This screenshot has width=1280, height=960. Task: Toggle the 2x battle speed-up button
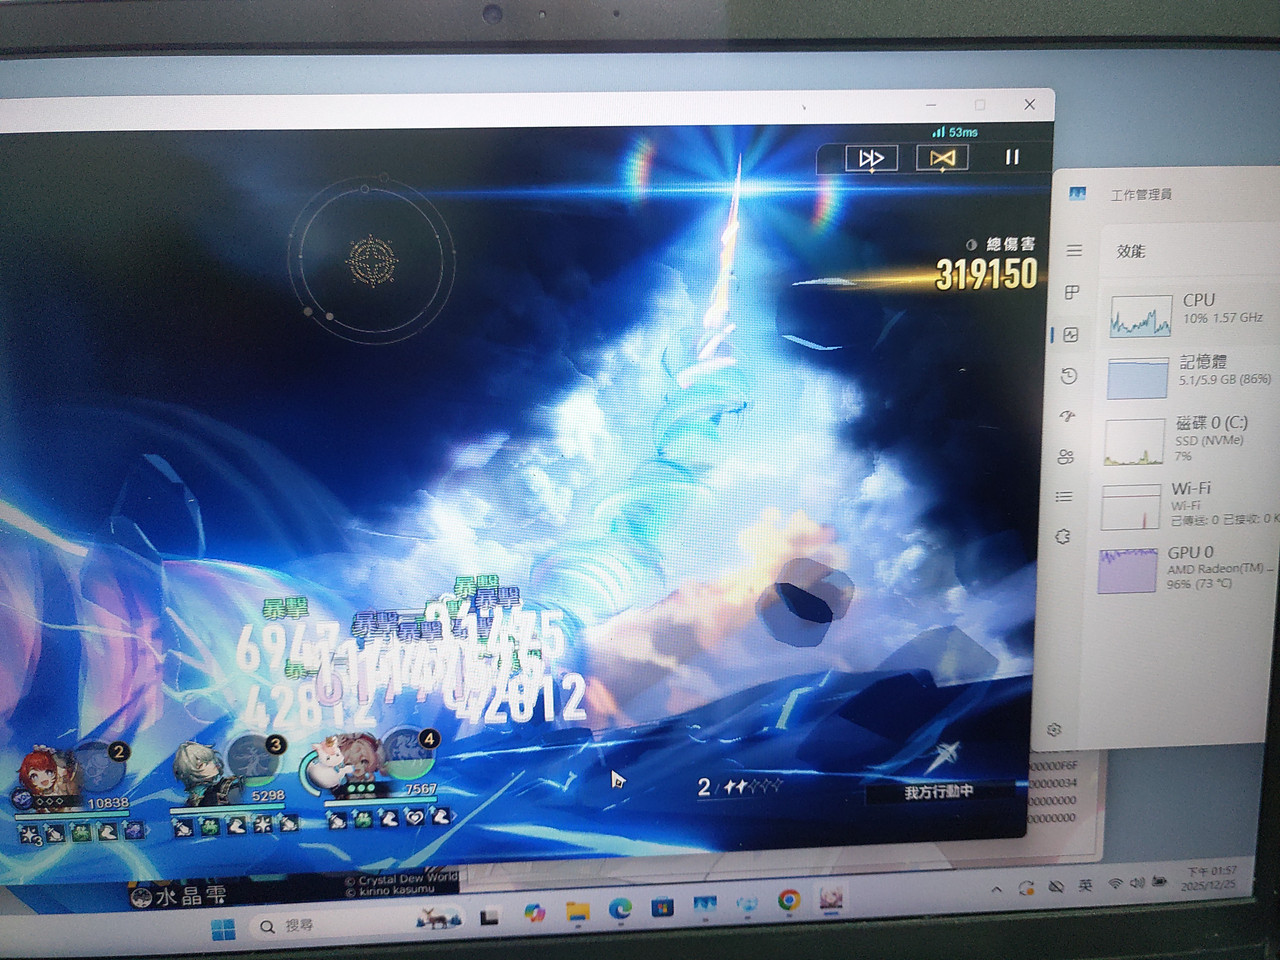coord(871,158)
